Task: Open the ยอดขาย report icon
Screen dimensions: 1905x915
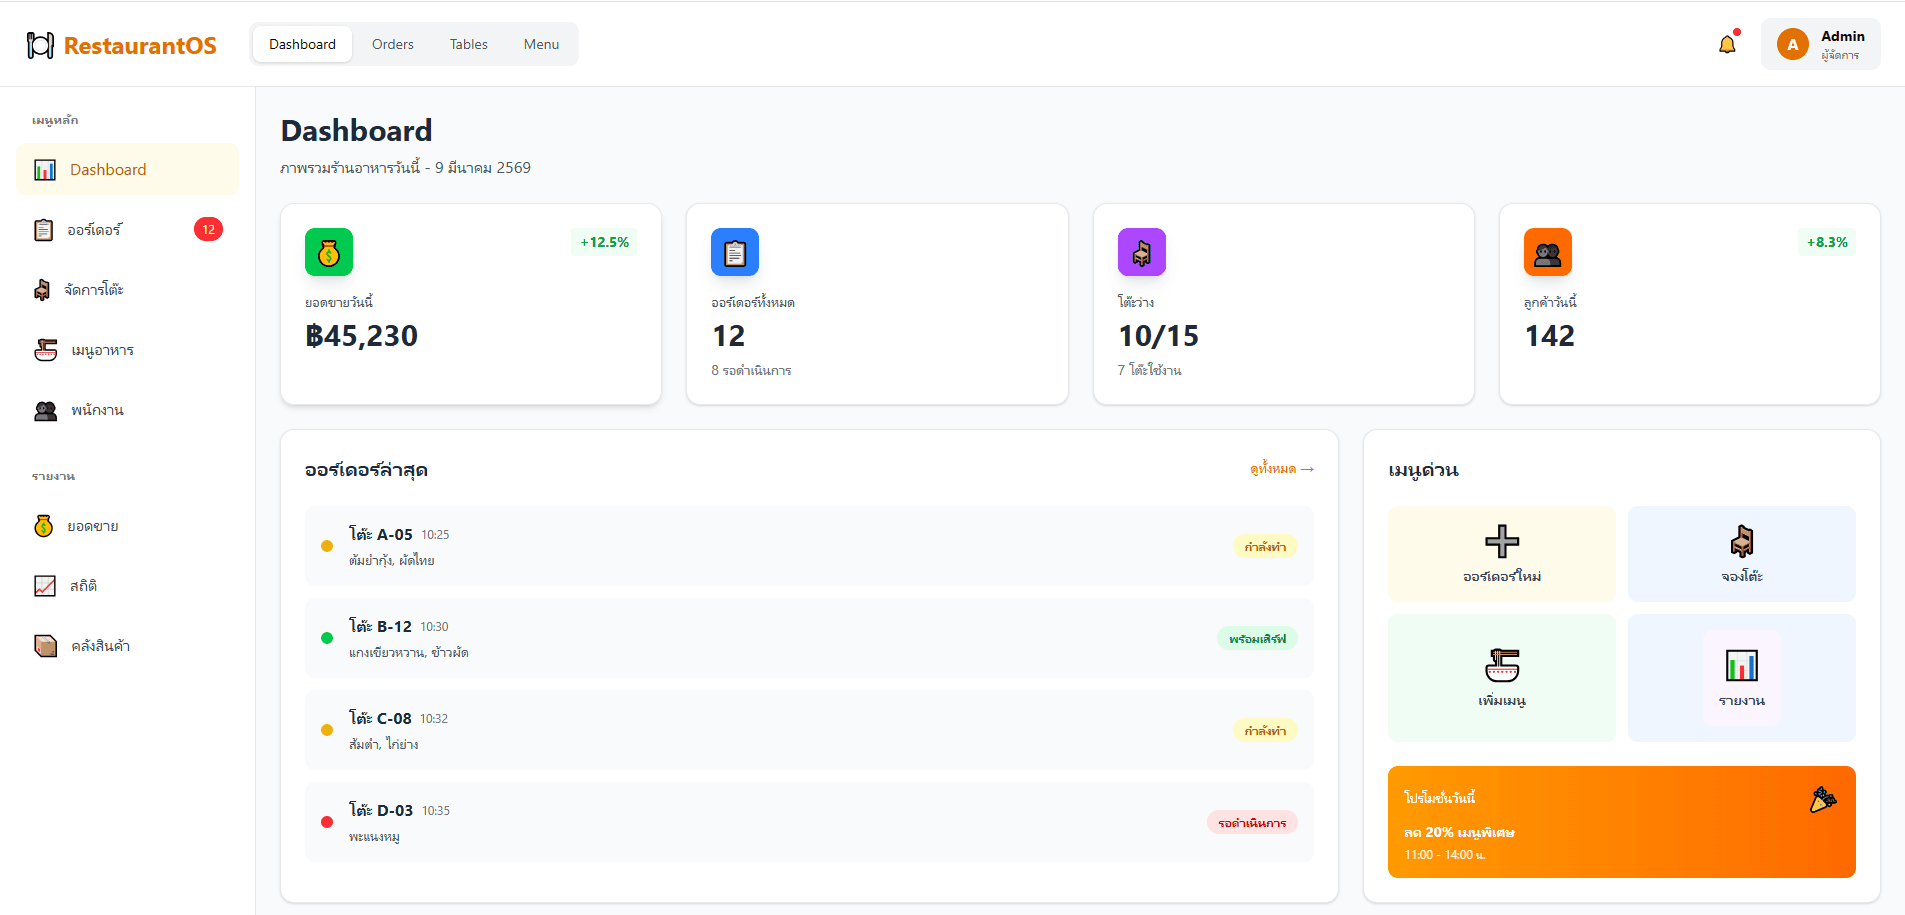Action: pyautogui.click(x=45, y=525)
